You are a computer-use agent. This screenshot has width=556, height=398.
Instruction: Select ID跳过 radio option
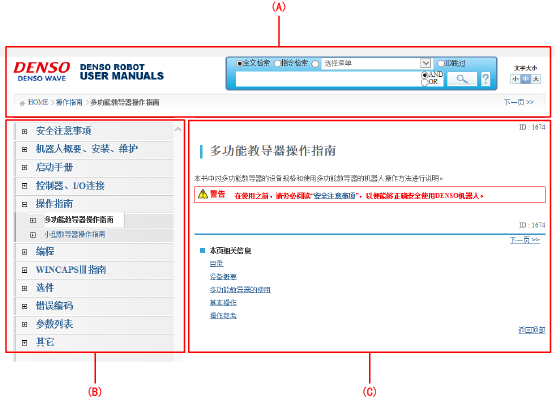(441, 63)
